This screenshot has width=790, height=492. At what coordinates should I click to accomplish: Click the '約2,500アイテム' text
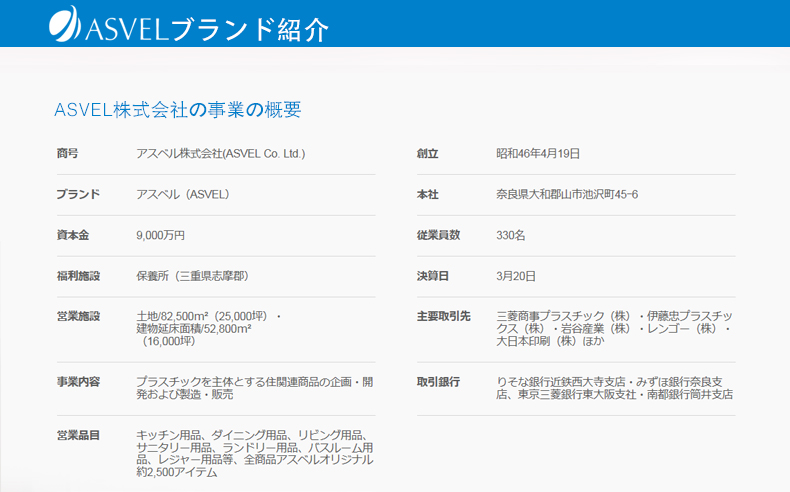pyautogui.click(x=177, y=472)
